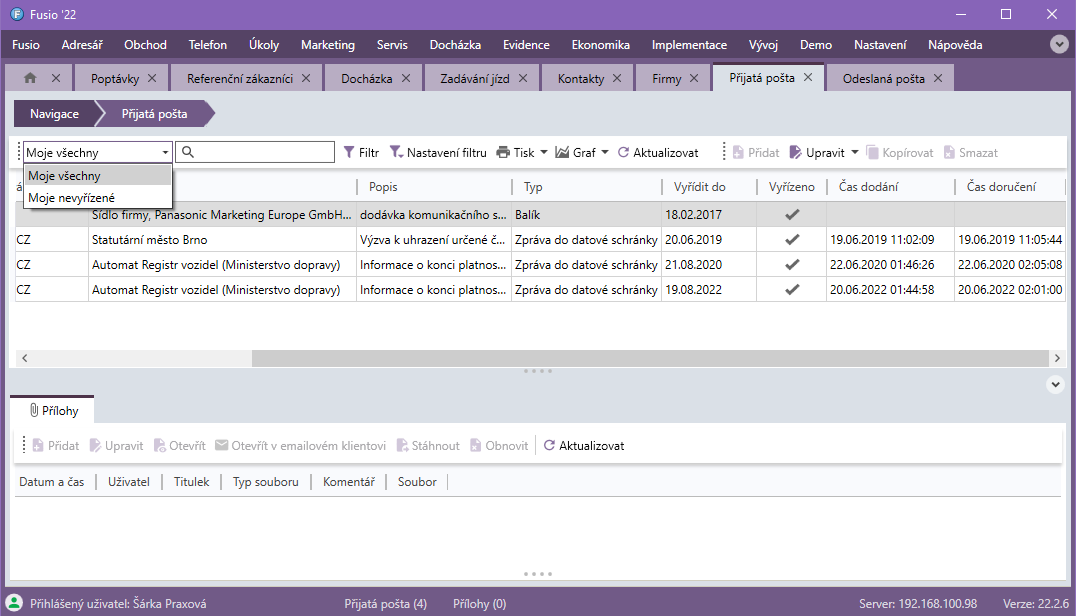
Task: Open Nastavení filtru filter settings
Action: pos(438,153)
